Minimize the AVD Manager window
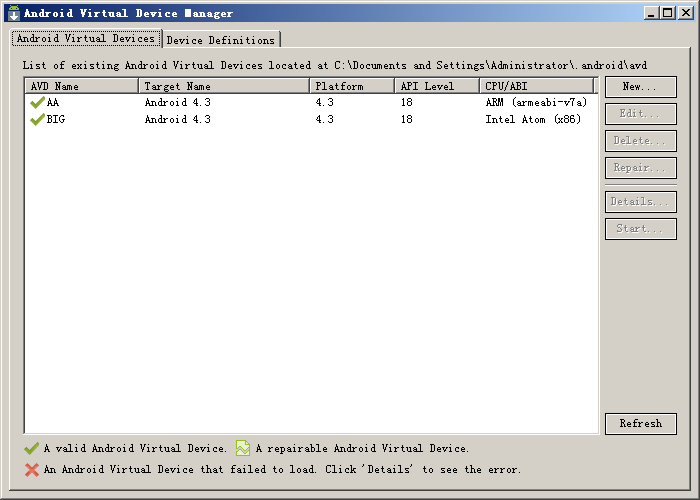700x500 pixels. click(651, 13)
